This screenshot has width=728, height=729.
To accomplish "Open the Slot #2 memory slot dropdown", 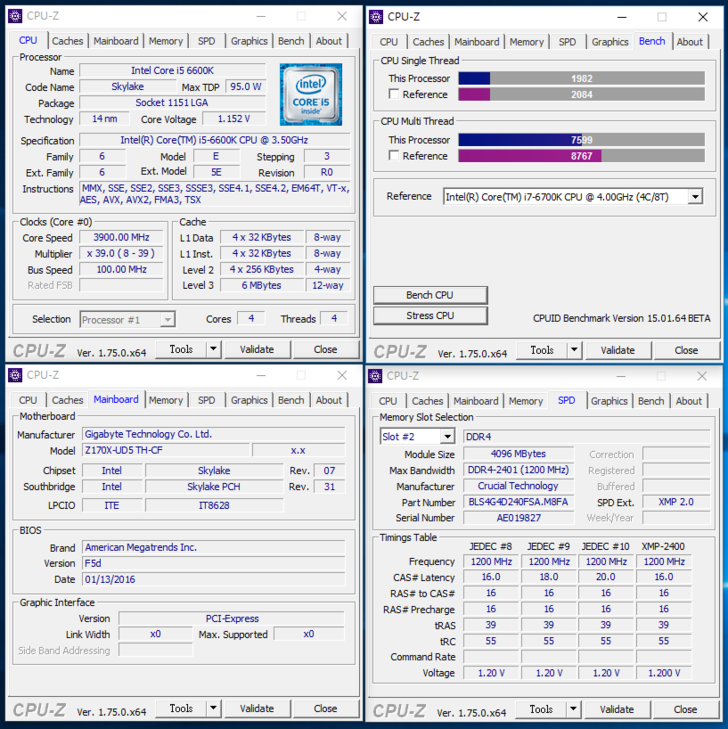I will tap(447, 437).
